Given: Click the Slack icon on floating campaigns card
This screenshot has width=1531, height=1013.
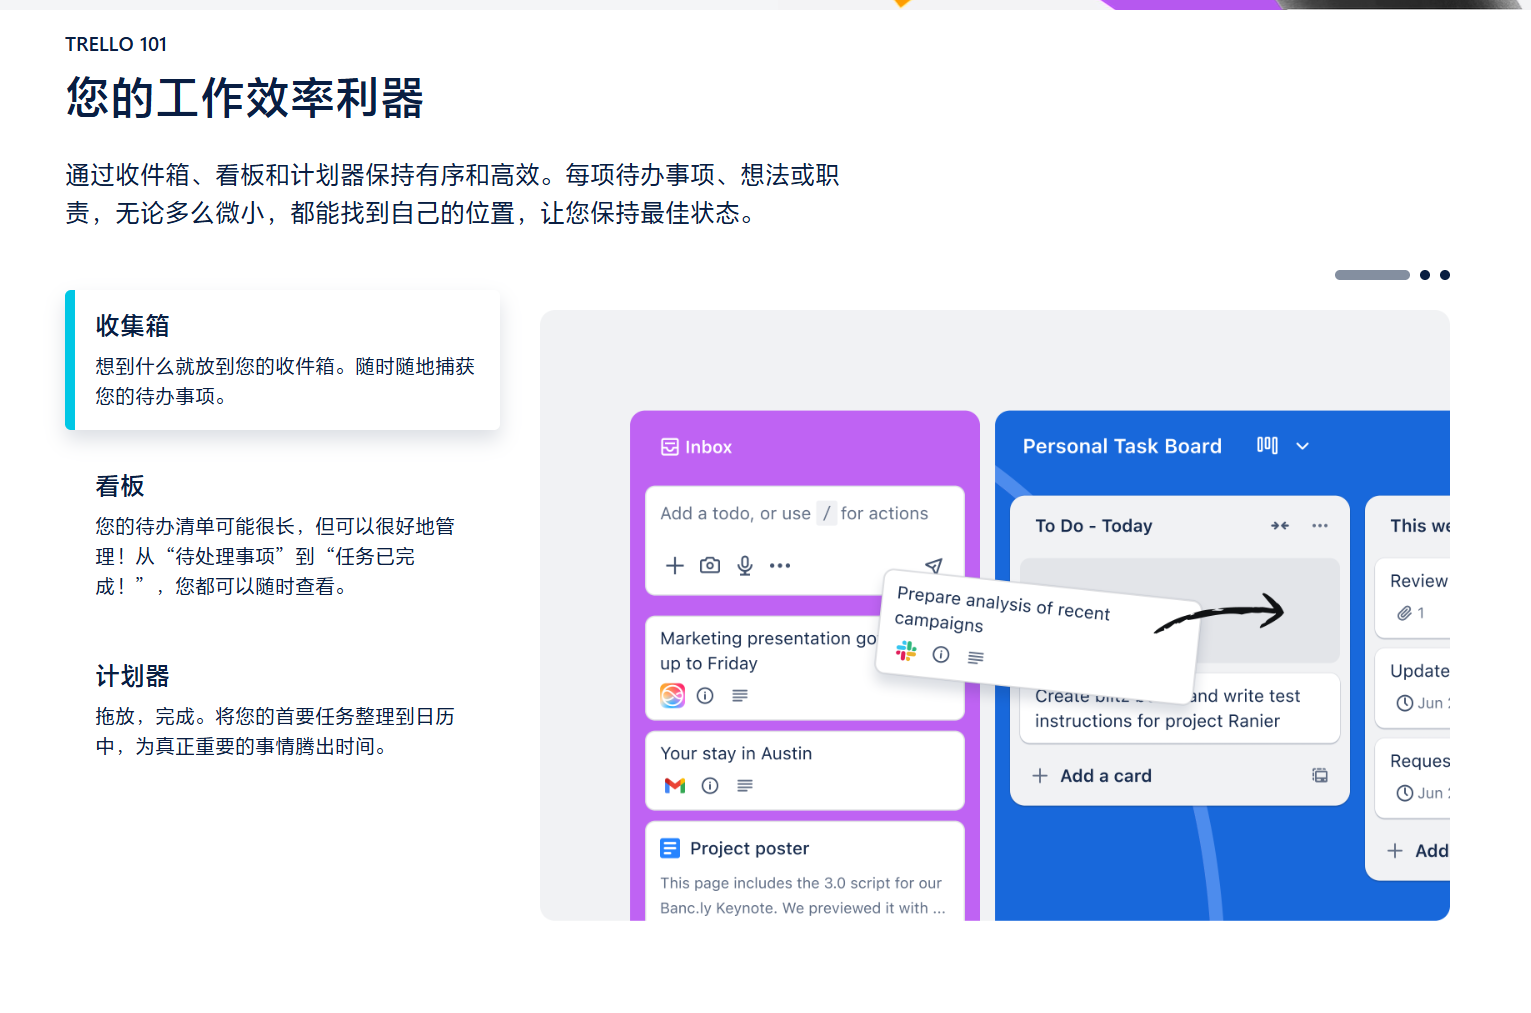Looking at the screenshot, I should [907, 651].
